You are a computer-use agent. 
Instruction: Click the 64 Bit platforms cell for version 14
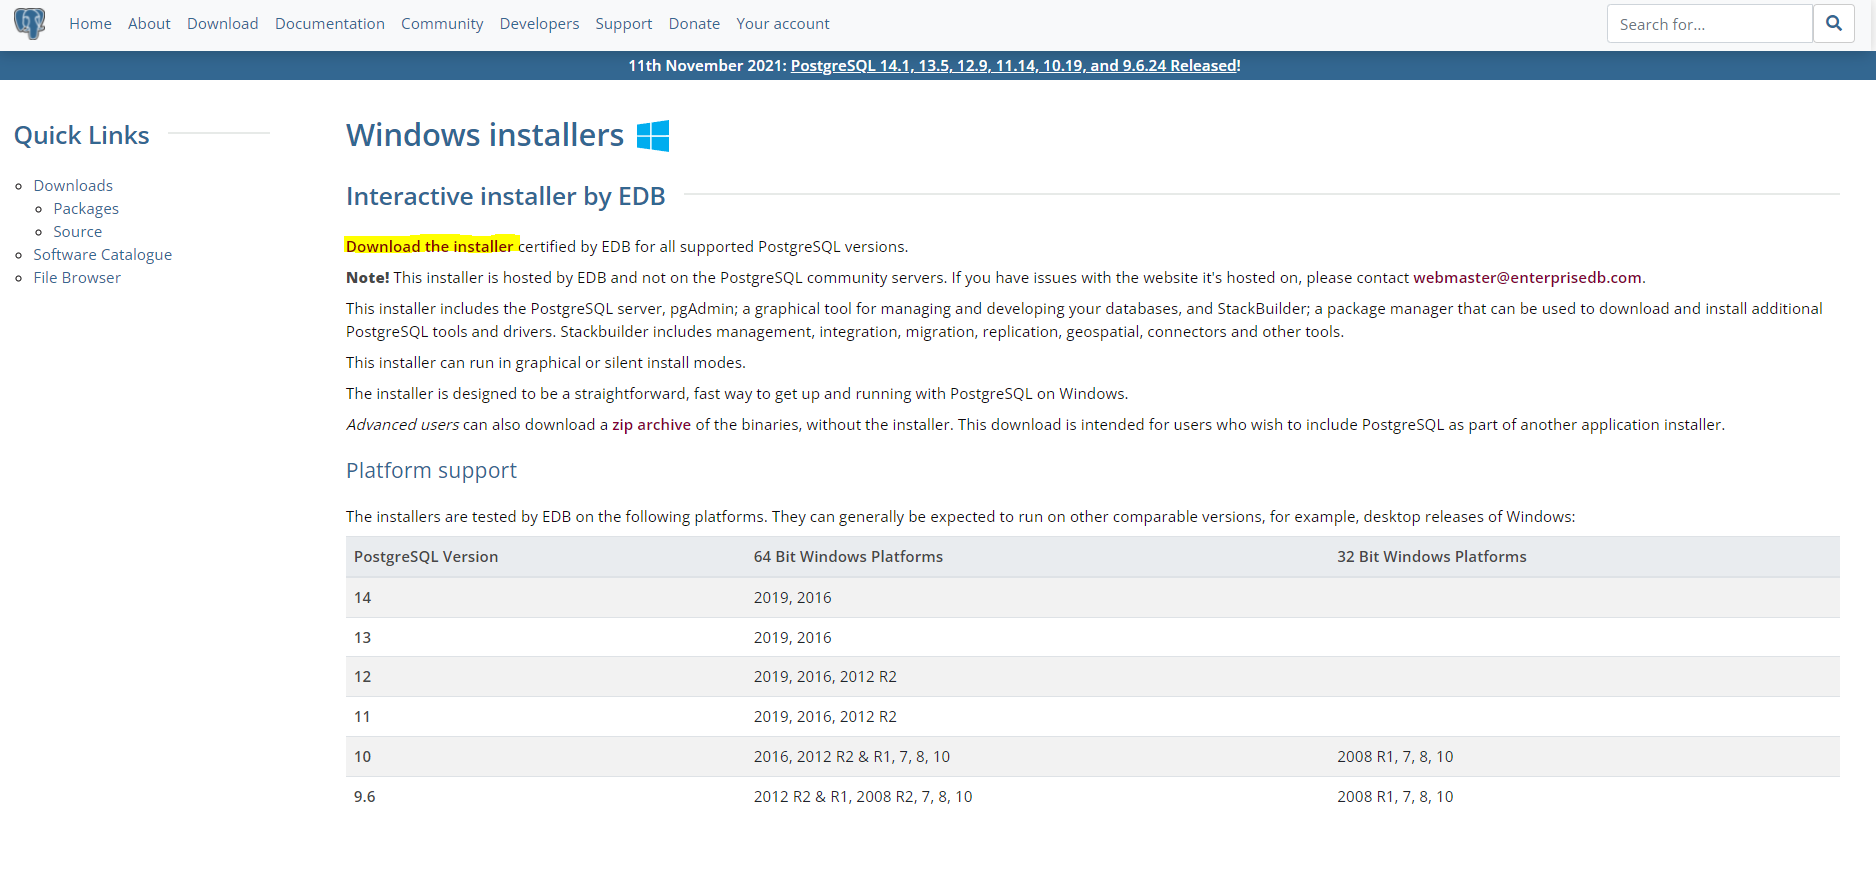coord(1038,597)
